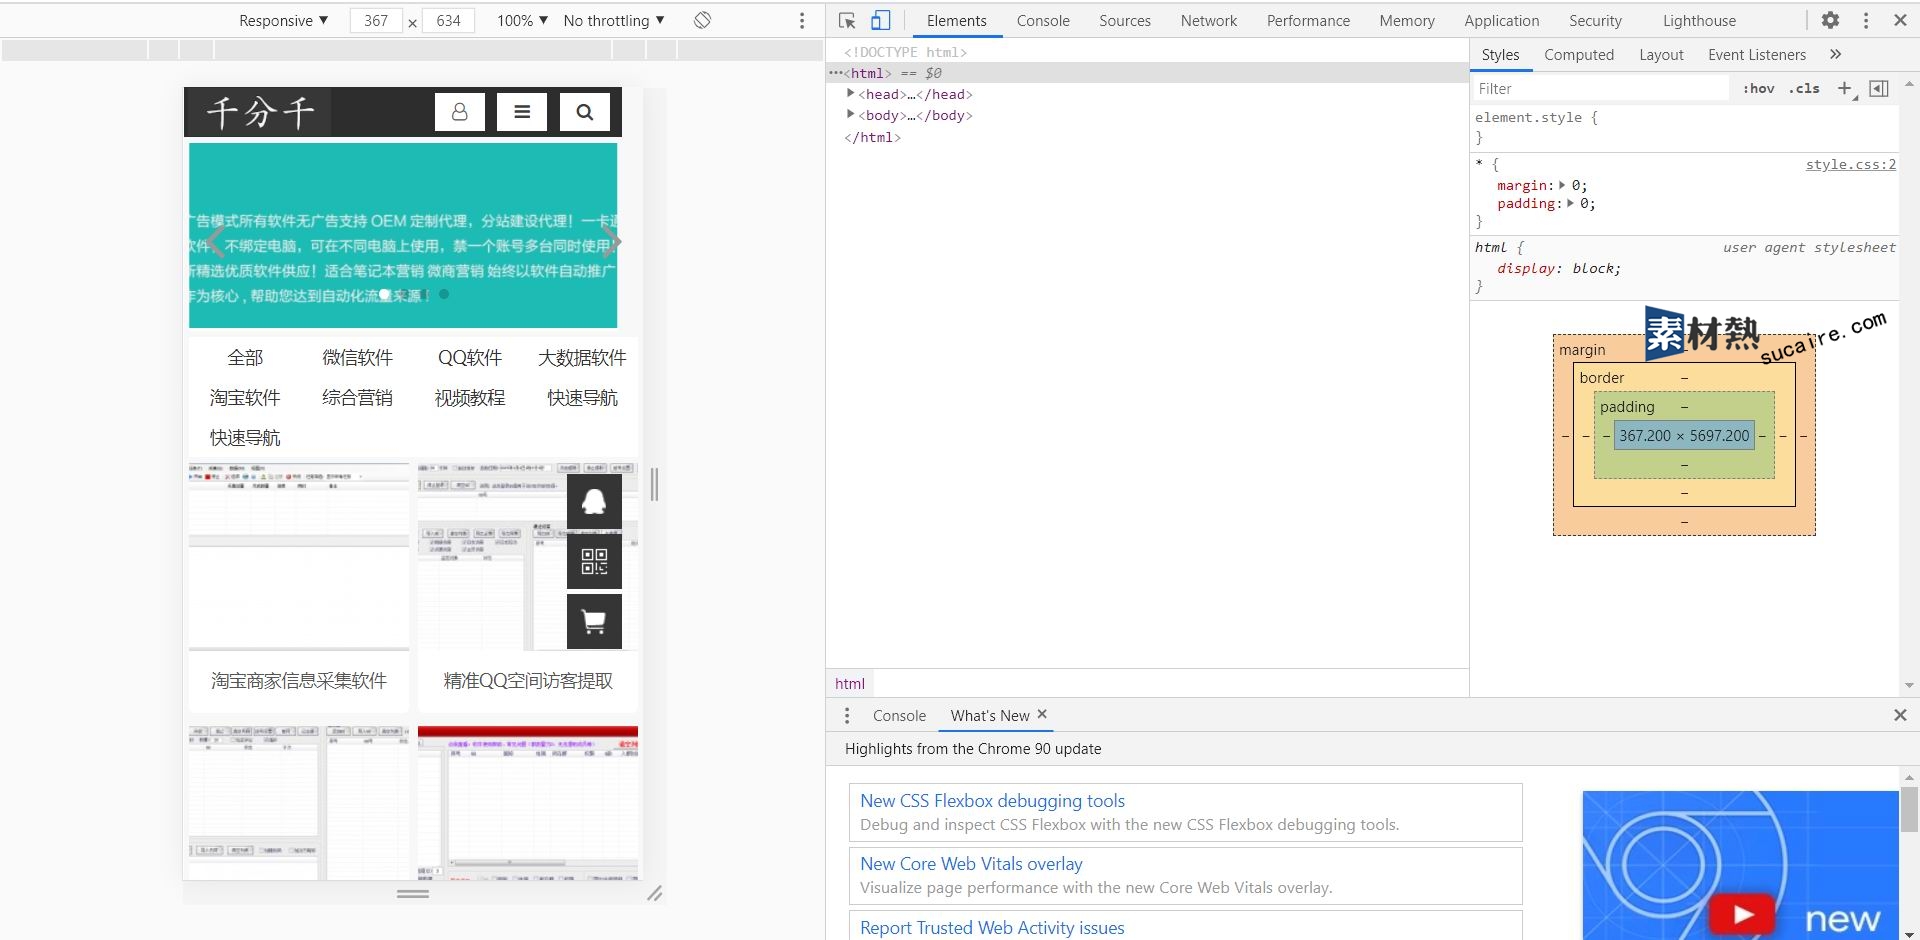
Task: Go to next carousel slide arrow
Action: tap(610, 241)
